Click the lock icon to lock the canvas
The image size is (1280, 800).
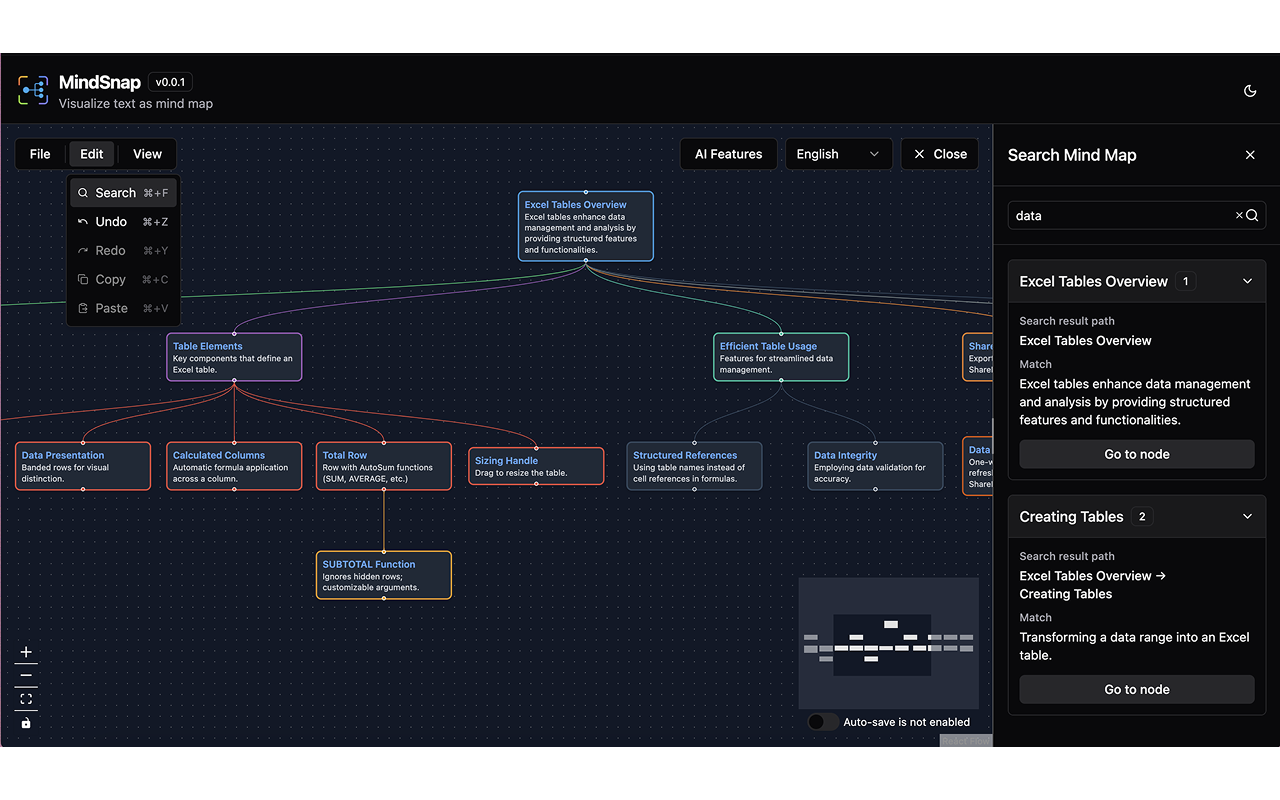pos(26,723)
